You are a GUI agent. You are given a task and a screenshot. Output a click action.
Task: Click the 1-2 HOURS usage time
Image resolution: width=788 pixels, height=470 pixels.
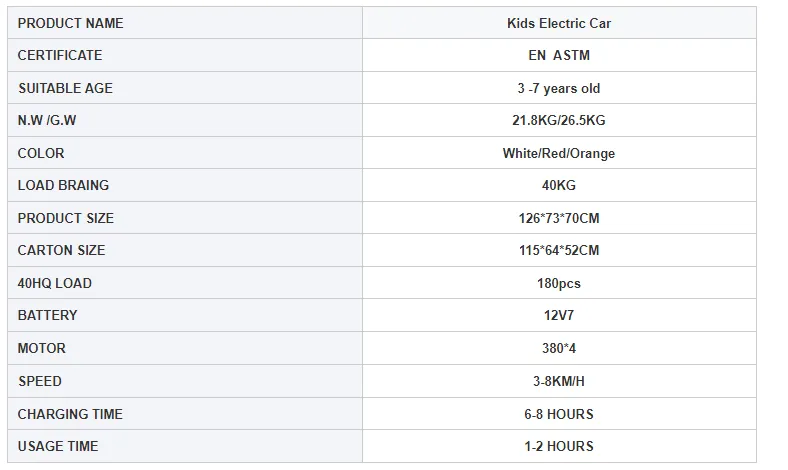pos(558,446)
